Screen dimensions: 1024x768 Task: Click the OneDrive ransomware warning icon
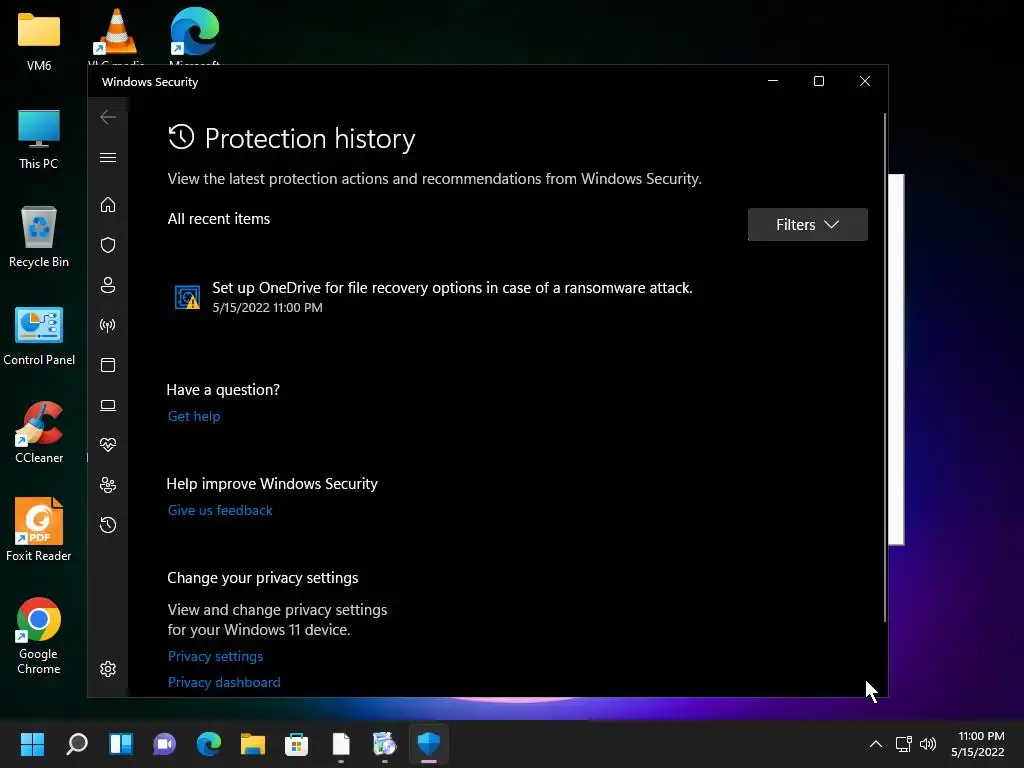click(187, 297)
